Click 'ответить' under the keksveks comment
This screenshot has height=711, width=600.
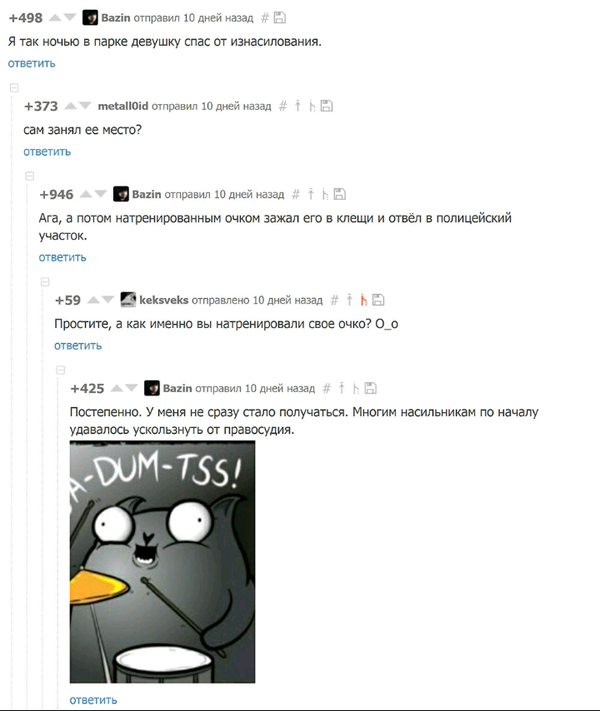click(78, 346)
